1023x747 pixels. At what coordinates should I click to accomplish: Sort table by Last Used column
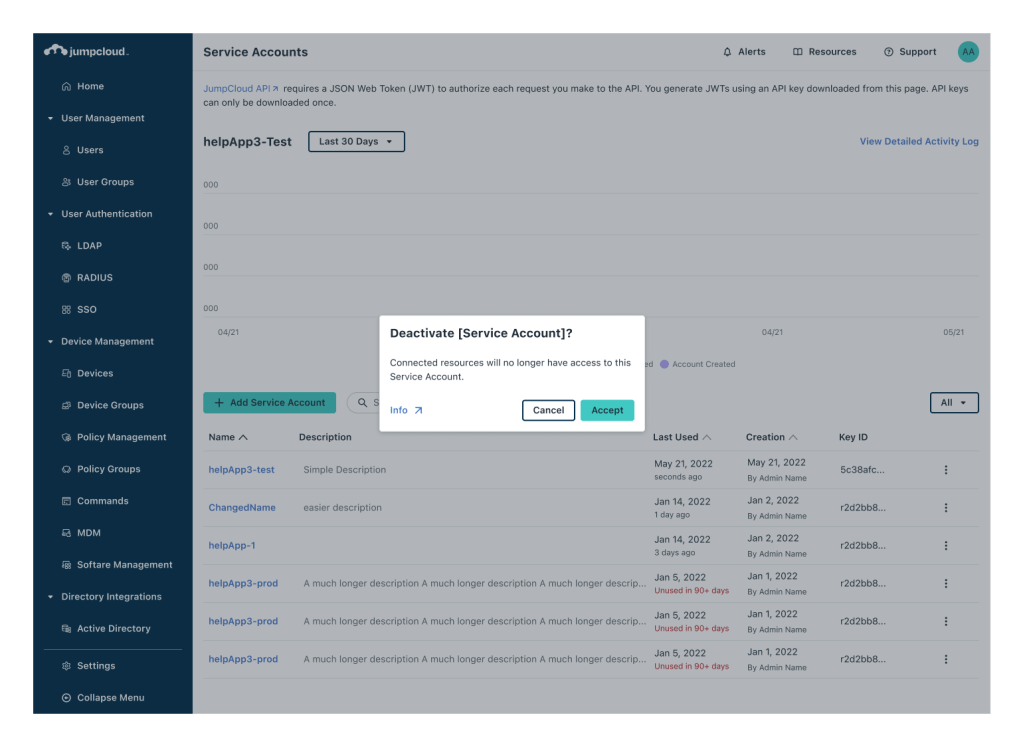point(682,437)
